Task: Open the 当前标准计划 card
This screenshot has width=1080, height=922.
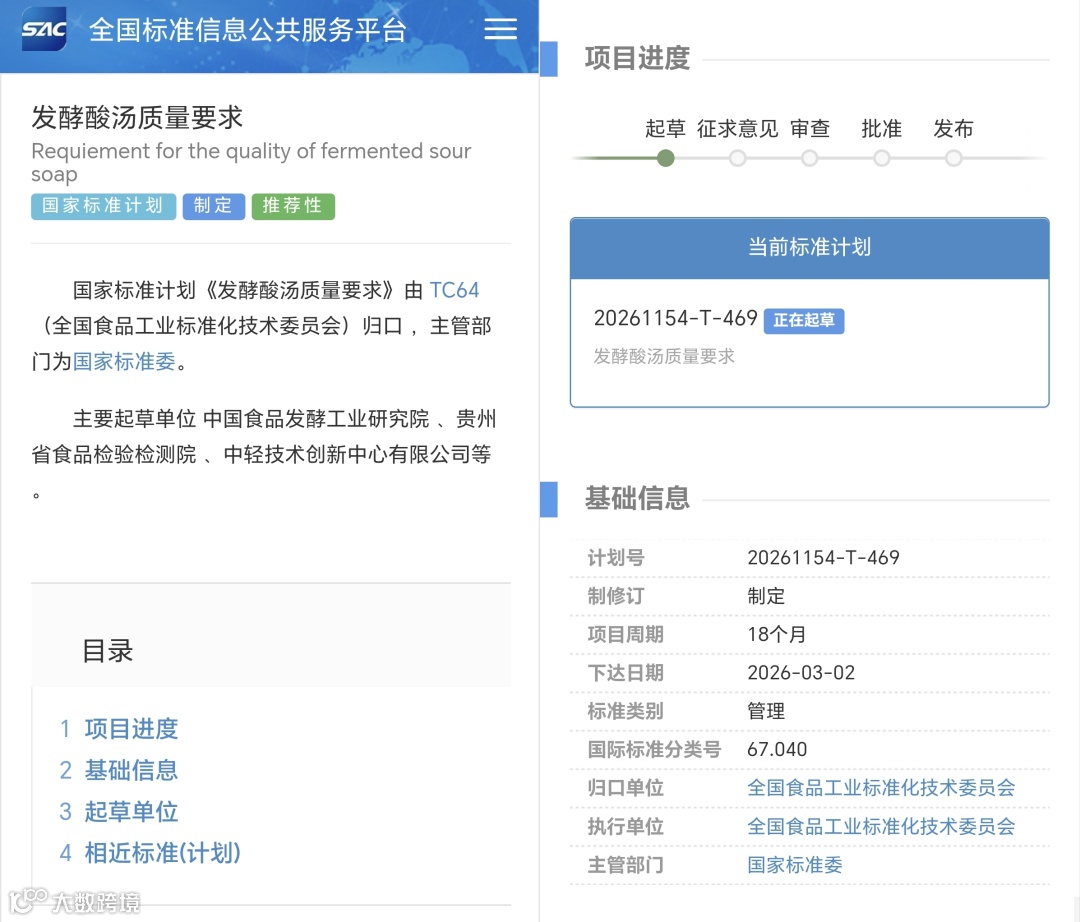Action: click(x=809, y=248)
